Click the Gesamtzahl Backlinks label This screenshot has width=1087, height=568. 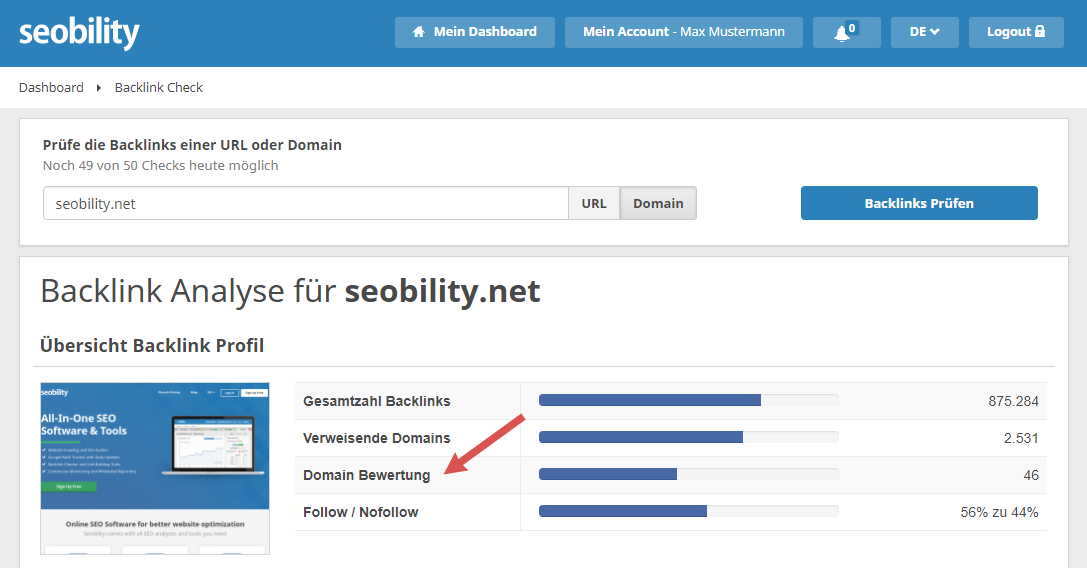pos(376,401)
